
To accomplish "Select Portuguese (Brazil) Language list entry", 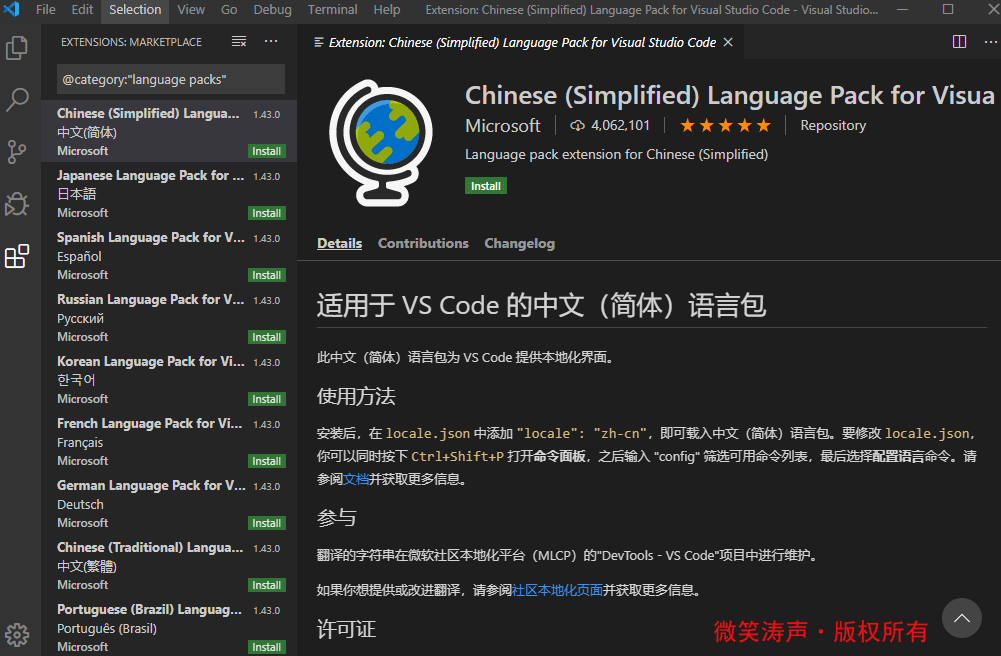I will point(169,626).
